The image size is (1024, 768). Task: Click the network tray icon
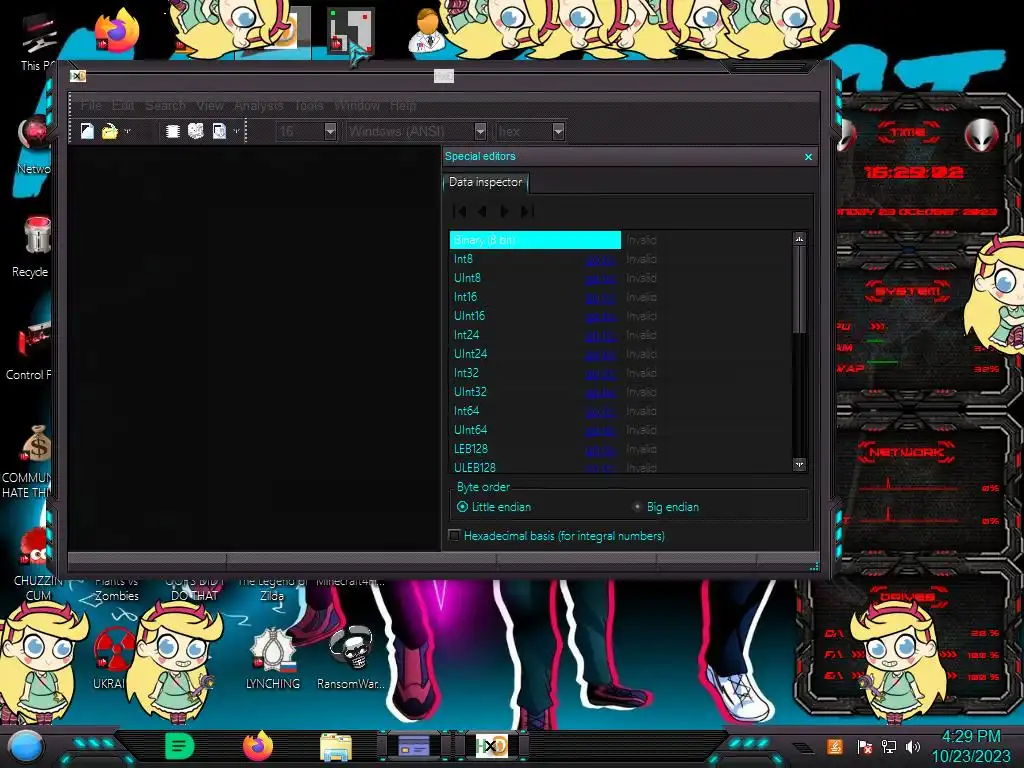pos(889,746)
